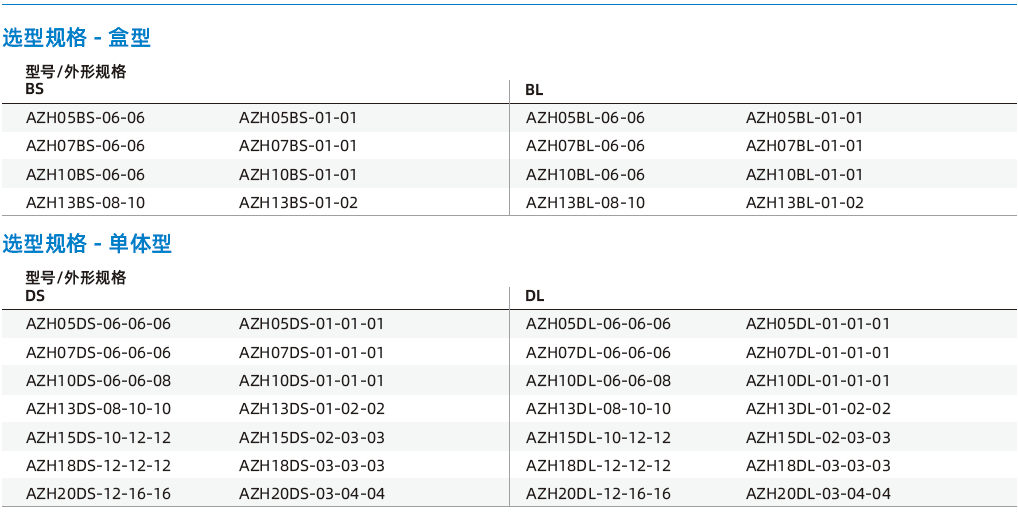Click AZH18DL-03-03-03 entry
The width and height of the screenshot is (1018, 515).
coord(818,466)
